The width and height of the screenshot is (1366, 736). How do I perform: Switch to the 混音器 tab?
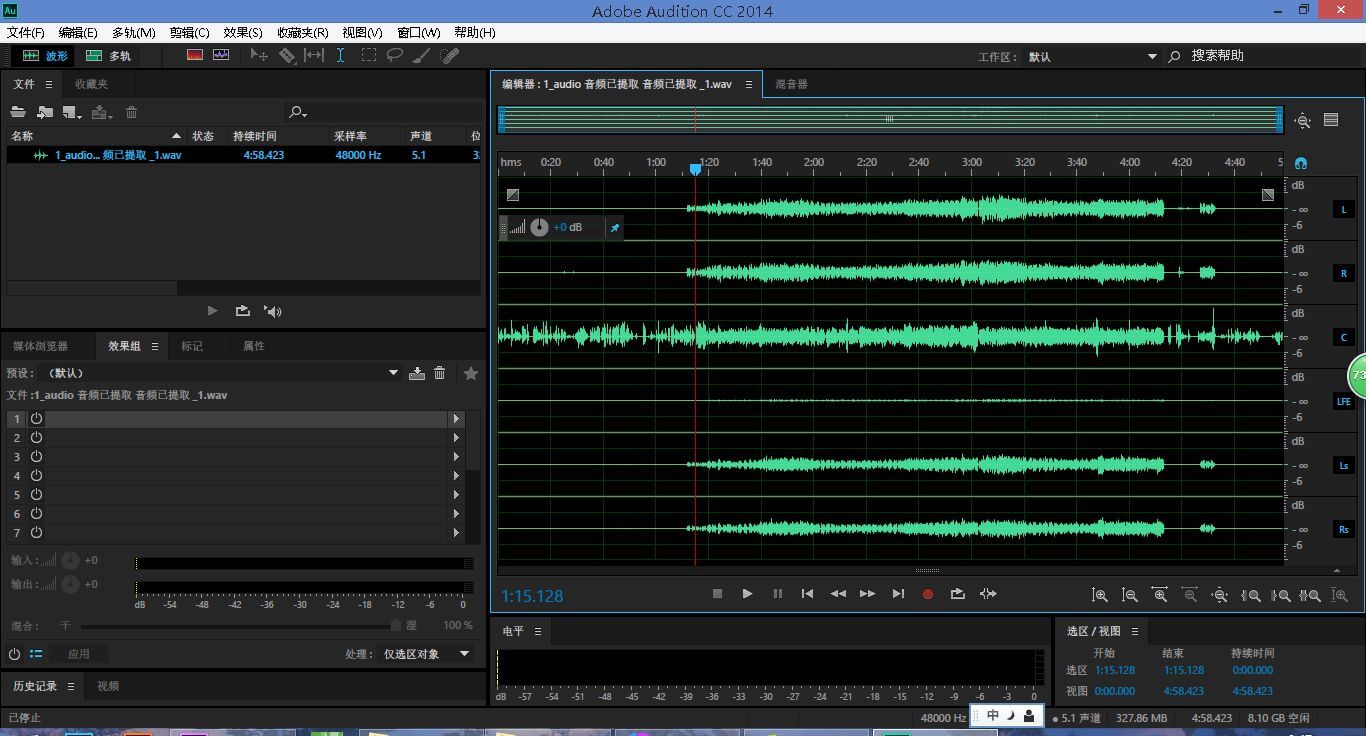(x=791, y=85)
